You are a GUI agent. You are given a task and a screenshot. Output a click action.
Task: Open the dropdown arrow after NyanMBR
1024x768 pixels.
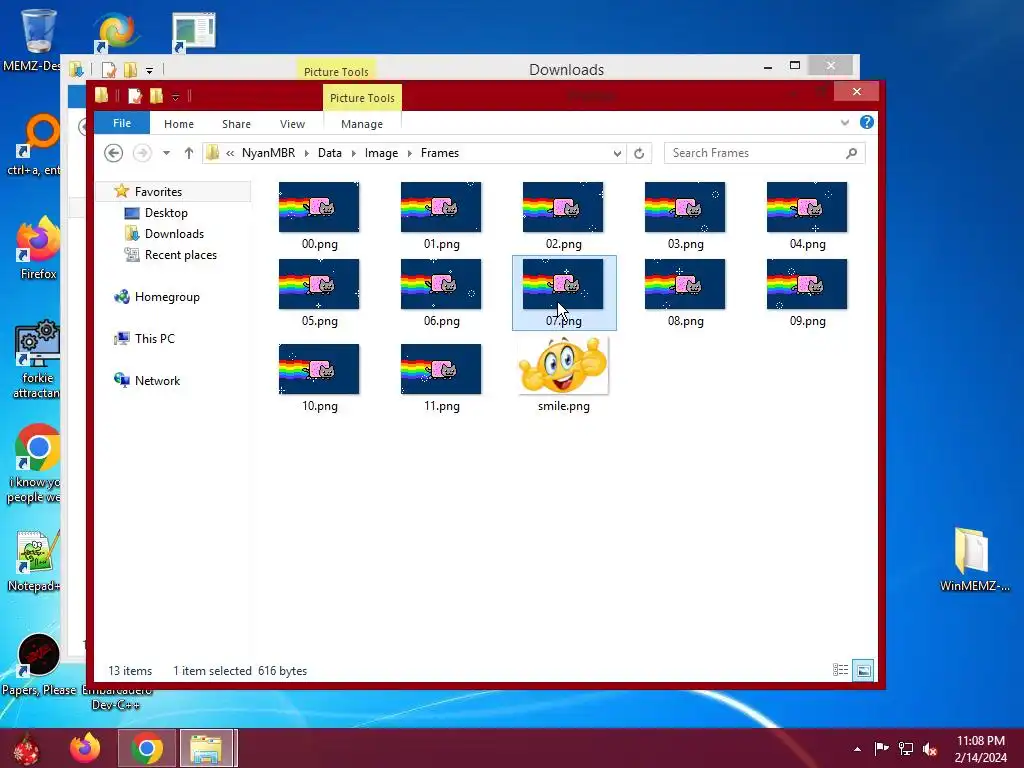coord(306,153)
